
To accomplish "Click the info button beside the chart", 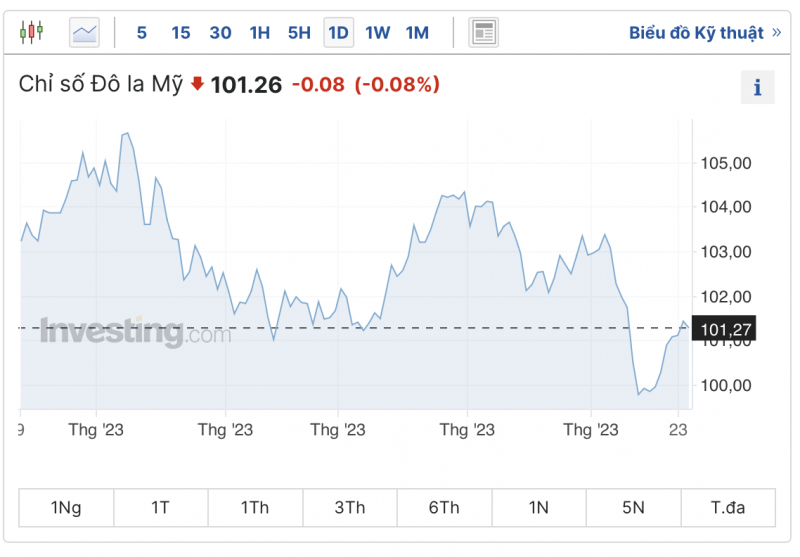I will (x=757, y=88).
